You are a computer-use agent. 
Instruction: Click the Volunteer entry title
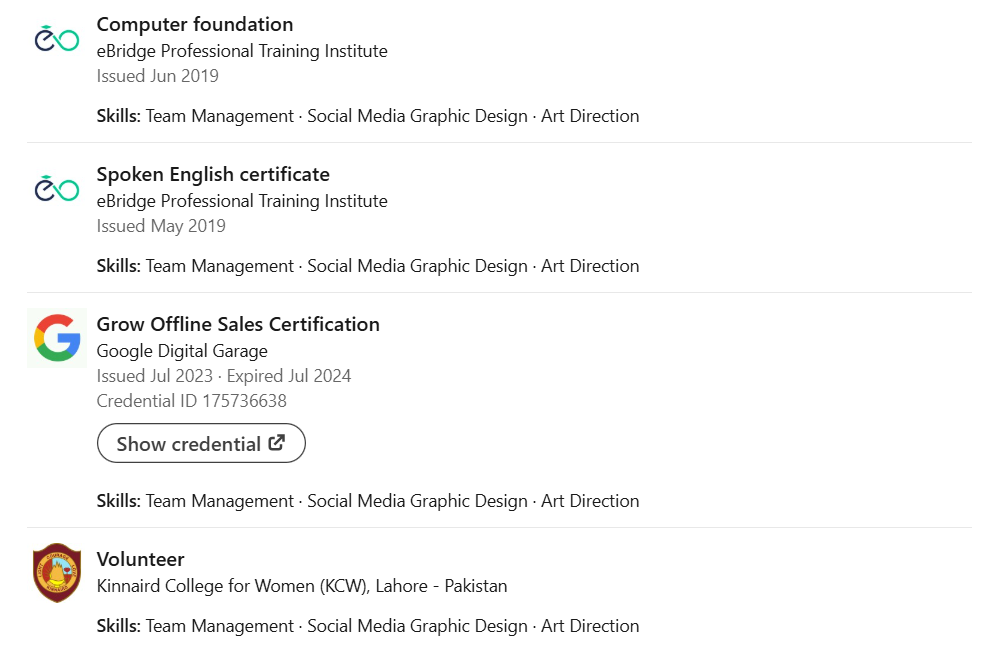coord(140,559)
